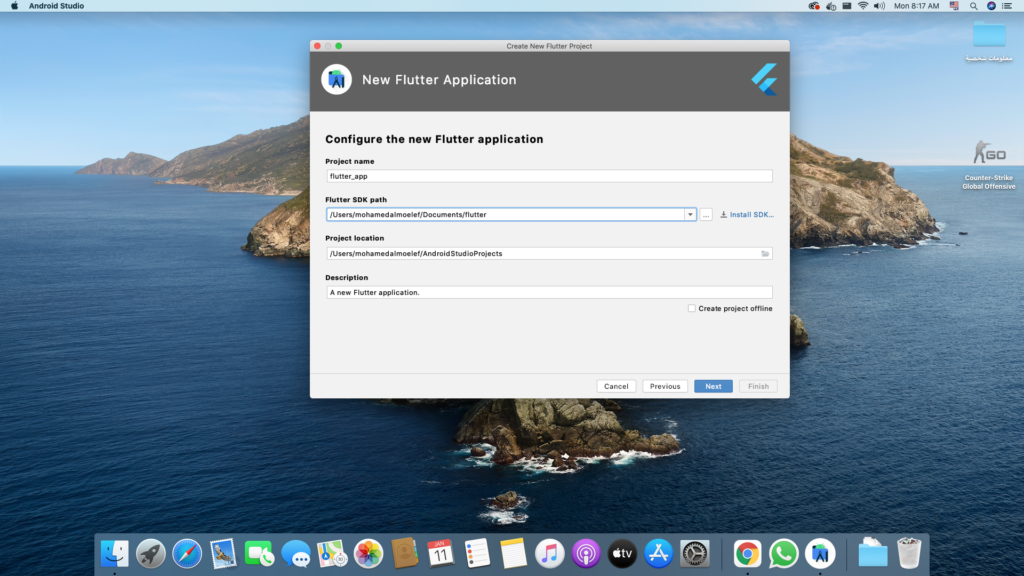Open Apple TV from the dock
Image resolution: width=1024 pixels, height=576 pixels.
coord(622,554)
